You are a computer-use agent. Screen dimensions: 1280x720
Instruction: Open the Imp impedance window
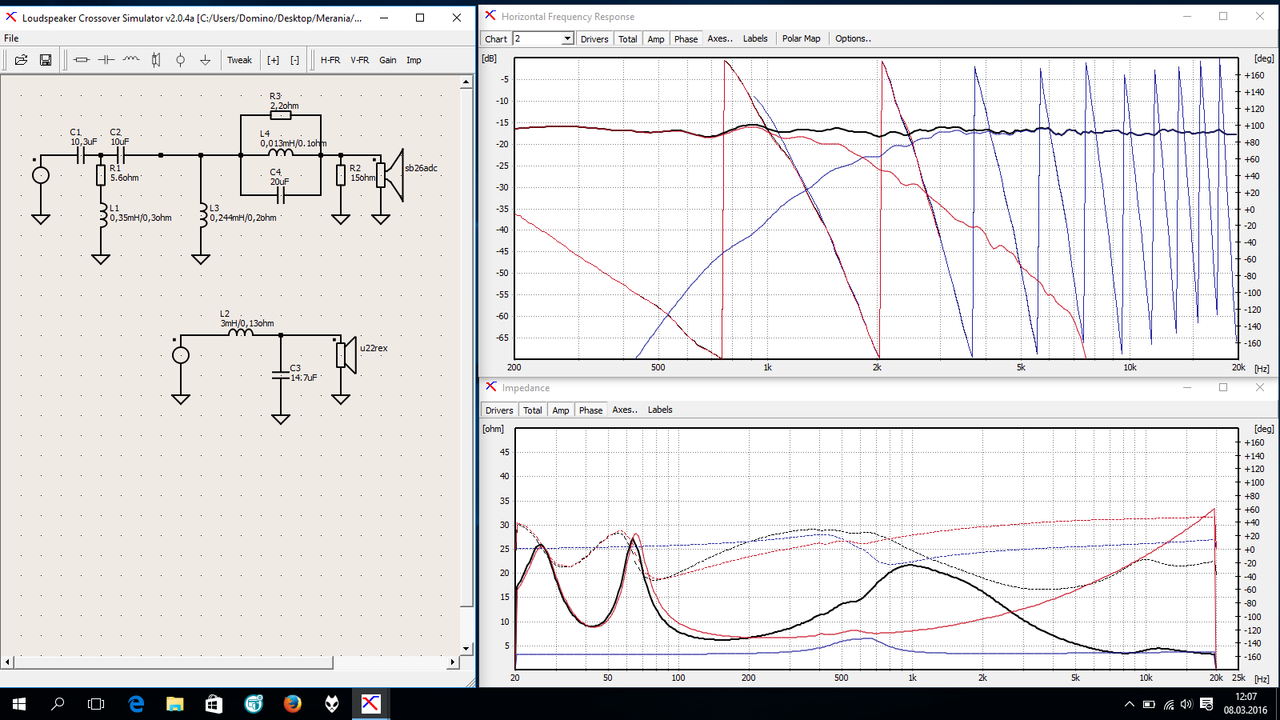tap(414, 60)
